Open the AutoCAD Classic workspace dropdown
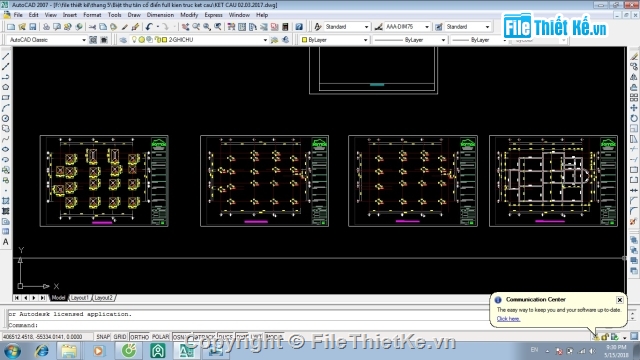 click(47, 40)
